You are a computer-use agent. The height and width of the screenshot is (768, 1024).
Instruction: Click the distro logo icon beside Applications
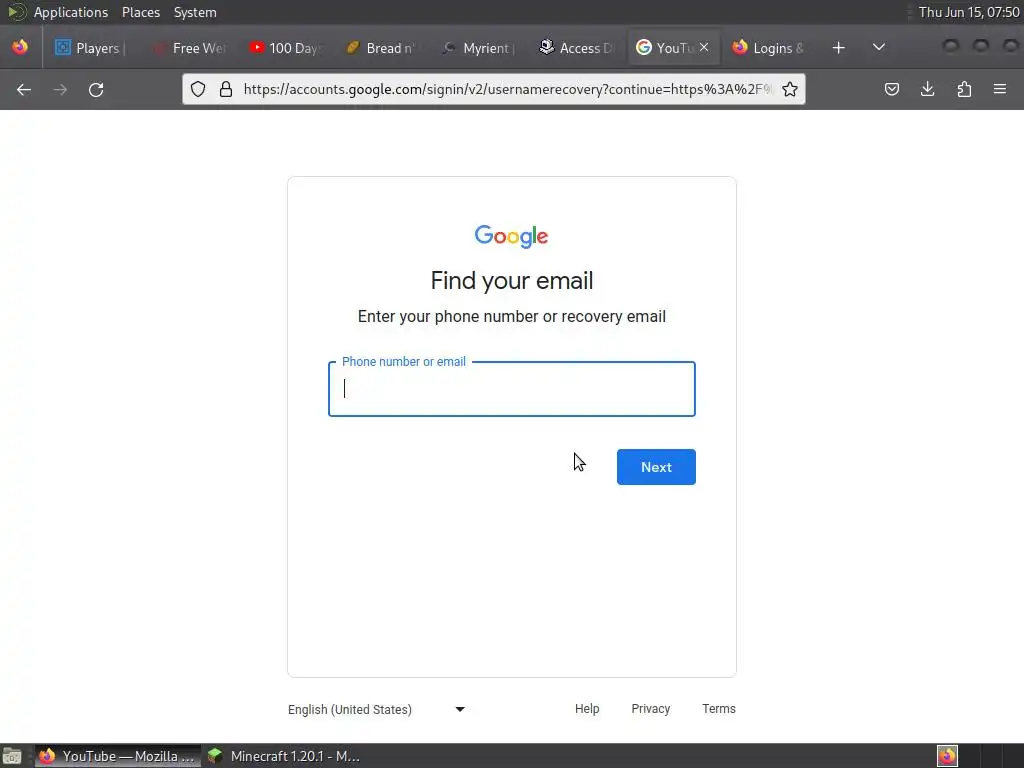[17, 12]
